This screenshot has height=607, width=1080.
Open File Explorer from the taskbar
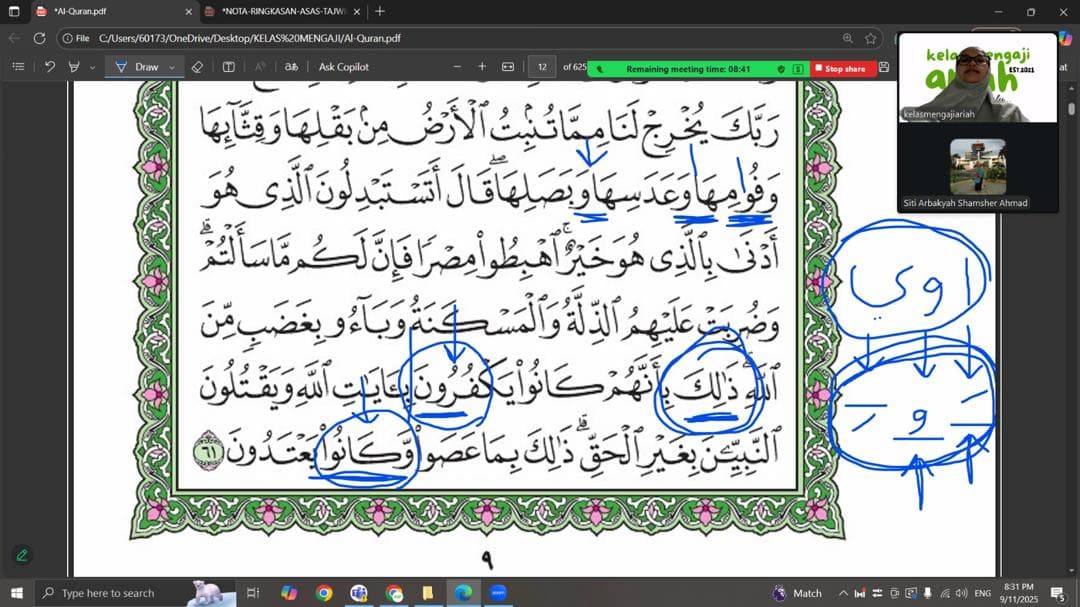point(428,593)
